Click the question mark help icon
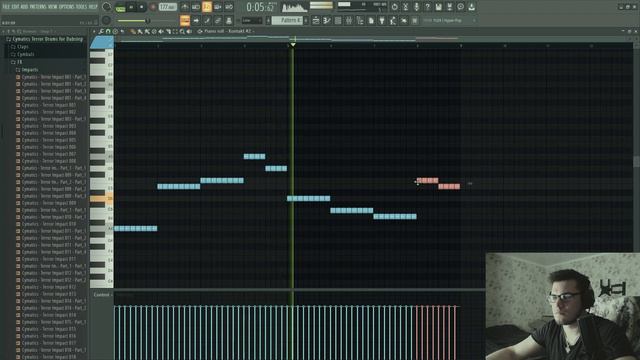This screenshot has height=360, width=640. click(x=427, y=7)
